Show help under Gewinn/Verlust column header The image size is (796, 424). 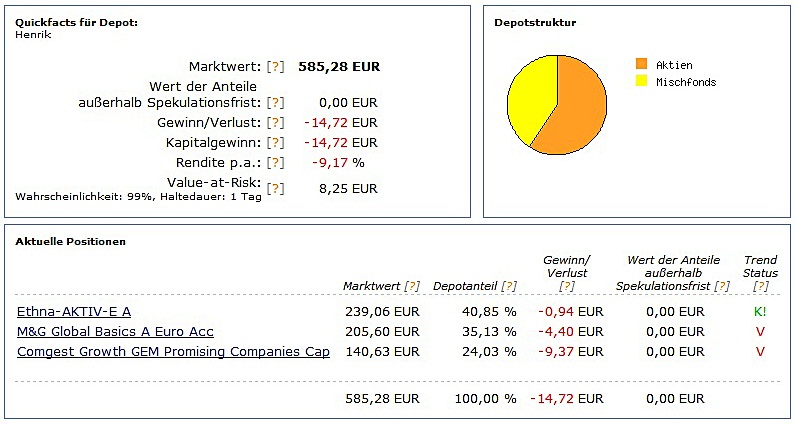[567, 286]
